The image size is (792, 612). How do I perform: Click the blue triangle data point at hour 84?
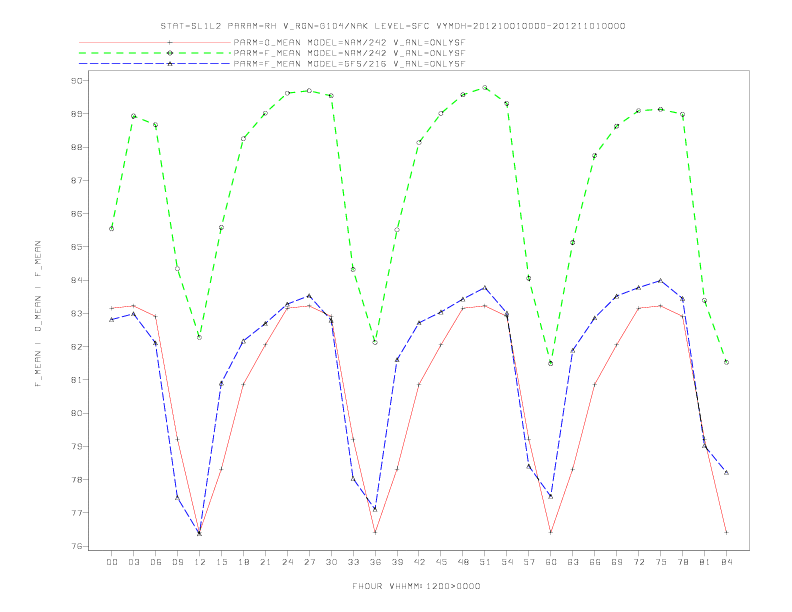(726, 472)
